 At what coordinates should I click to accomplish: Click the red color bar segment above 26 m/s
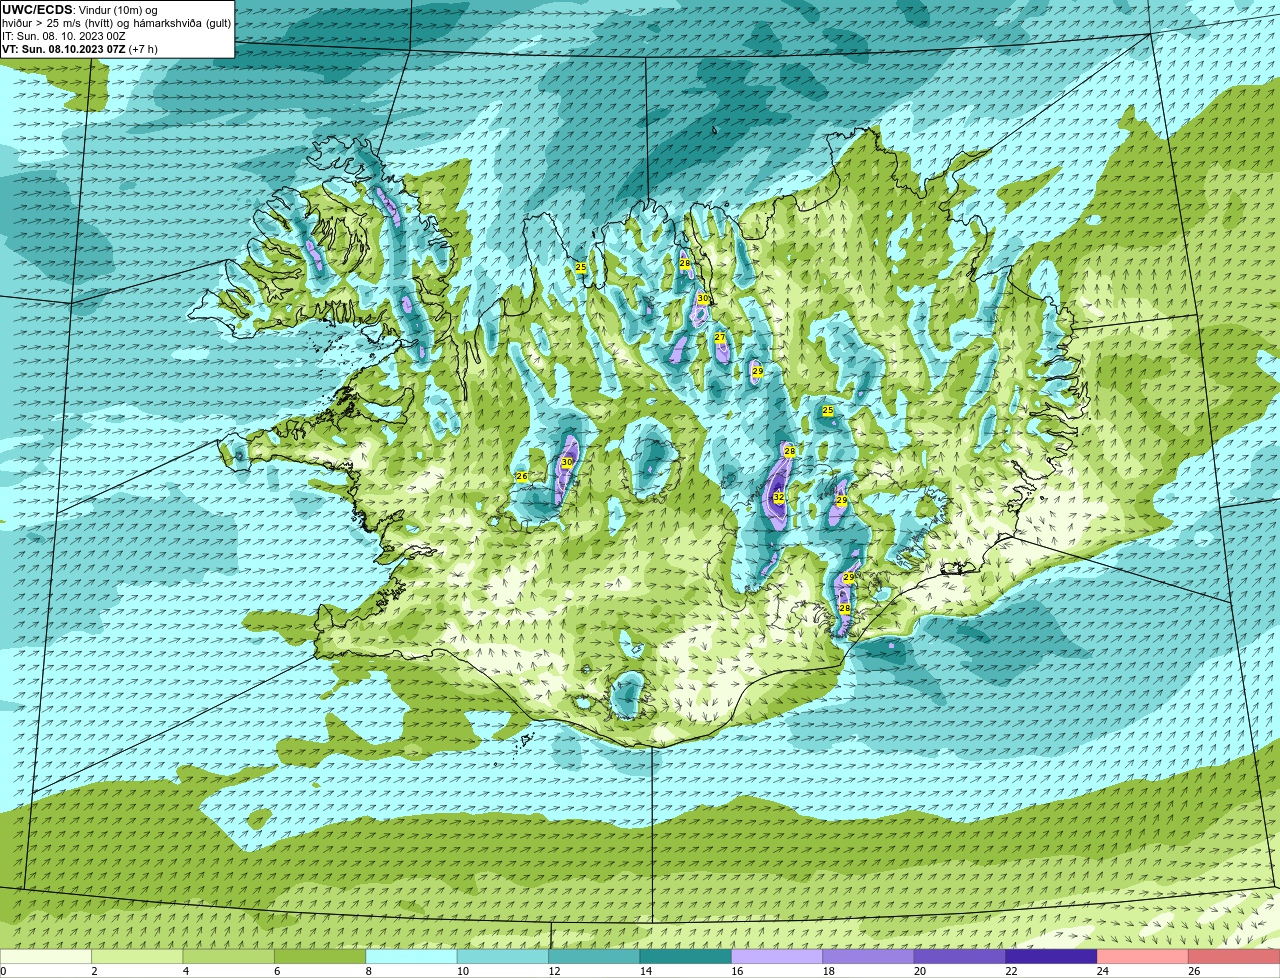point(1235,956)
